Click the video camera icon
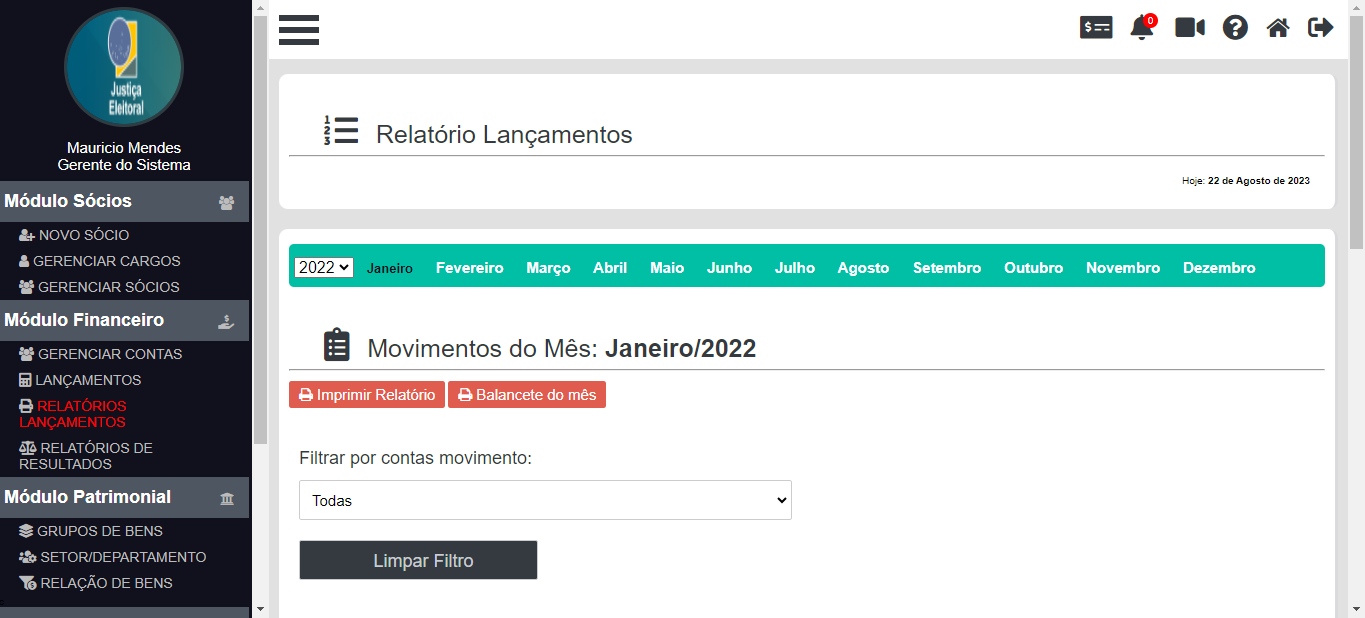 click(1189, 28)
